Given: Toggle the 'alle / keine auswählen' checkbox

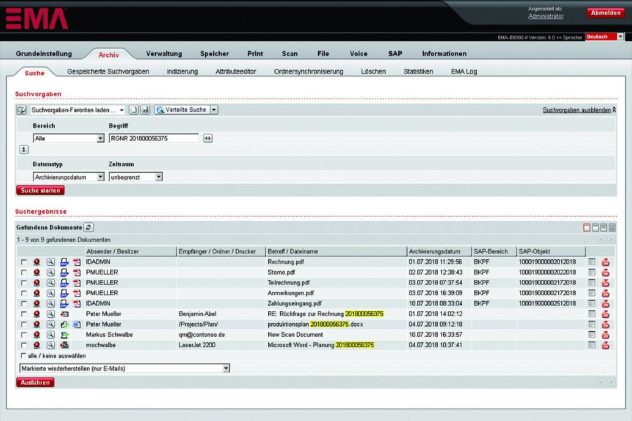Looking at the screenshot, I should coord(24,354).
